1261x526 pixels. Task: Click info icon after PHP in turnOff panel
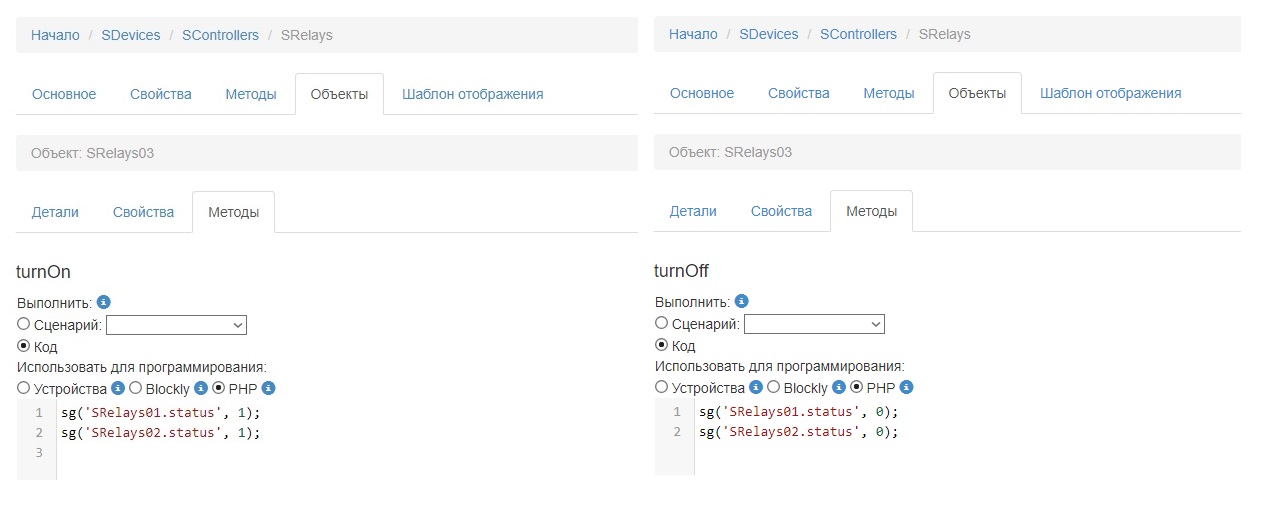906,387
